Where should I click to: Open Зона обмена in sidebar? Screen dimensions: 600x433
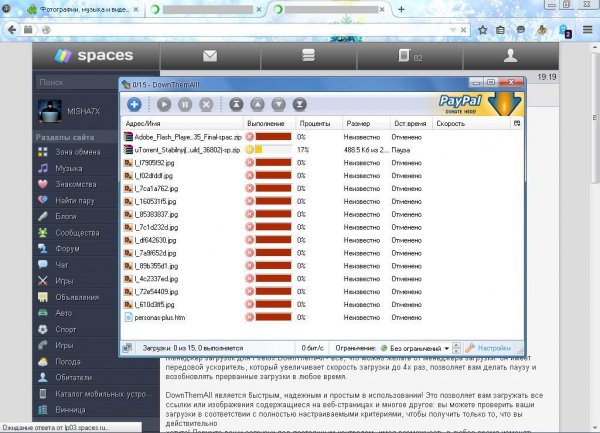(x=76, y=152)
